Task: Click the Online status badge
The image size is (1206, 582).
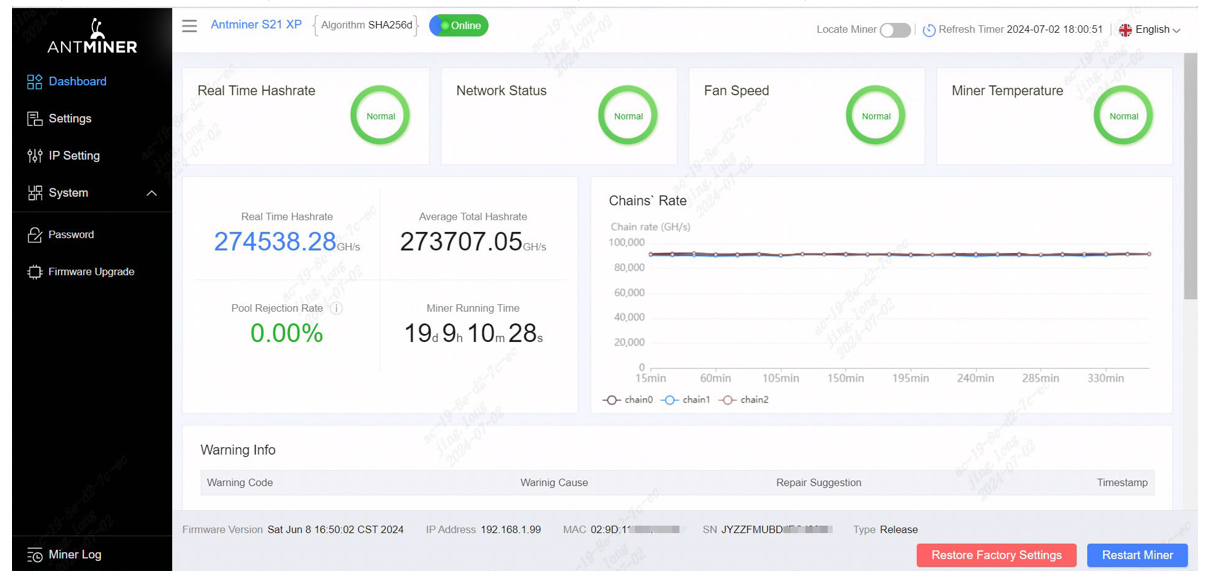Action: click(459, 26)
